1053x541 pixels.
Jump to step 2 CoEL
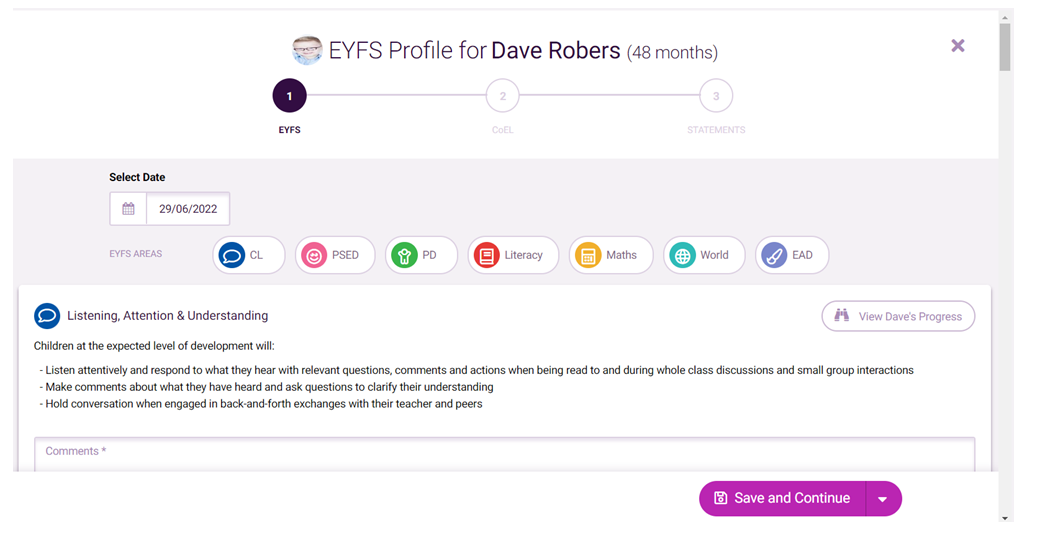click(x=502, y=96)
